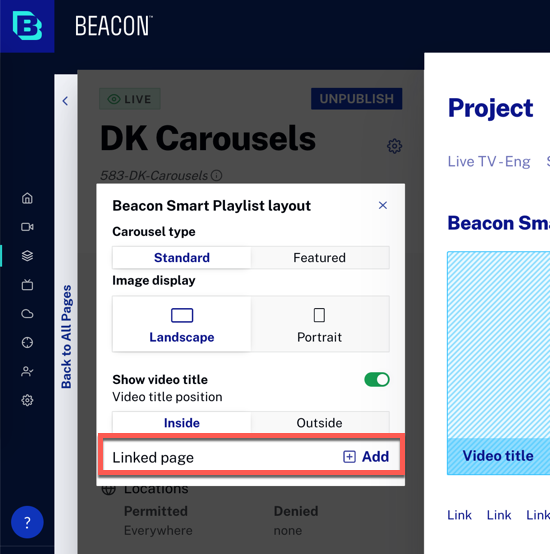The height and width of the screenshot is (554, 550).
Task: Open sidebar settings gear icon
Action: point(27,400)
